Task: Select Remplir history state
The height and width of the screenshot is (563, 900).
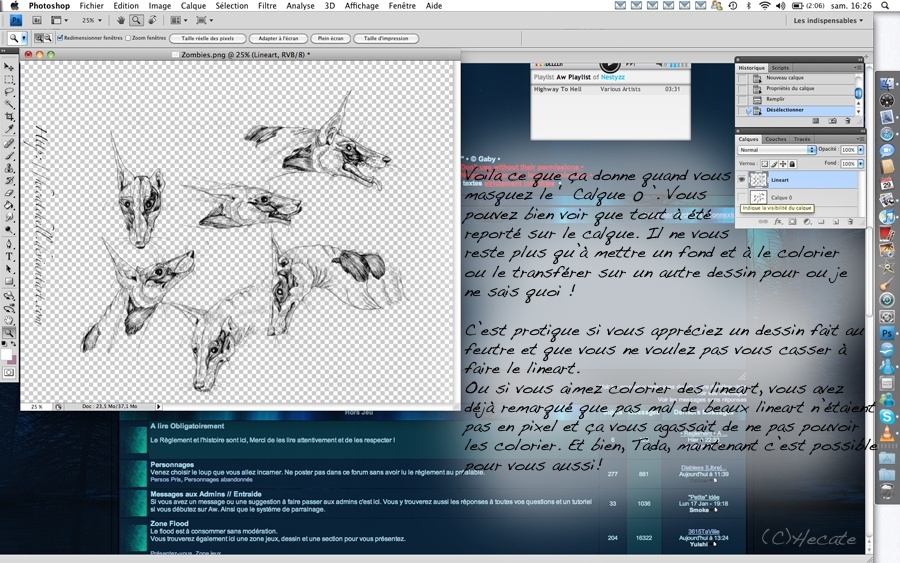Action: click(797, 99)
